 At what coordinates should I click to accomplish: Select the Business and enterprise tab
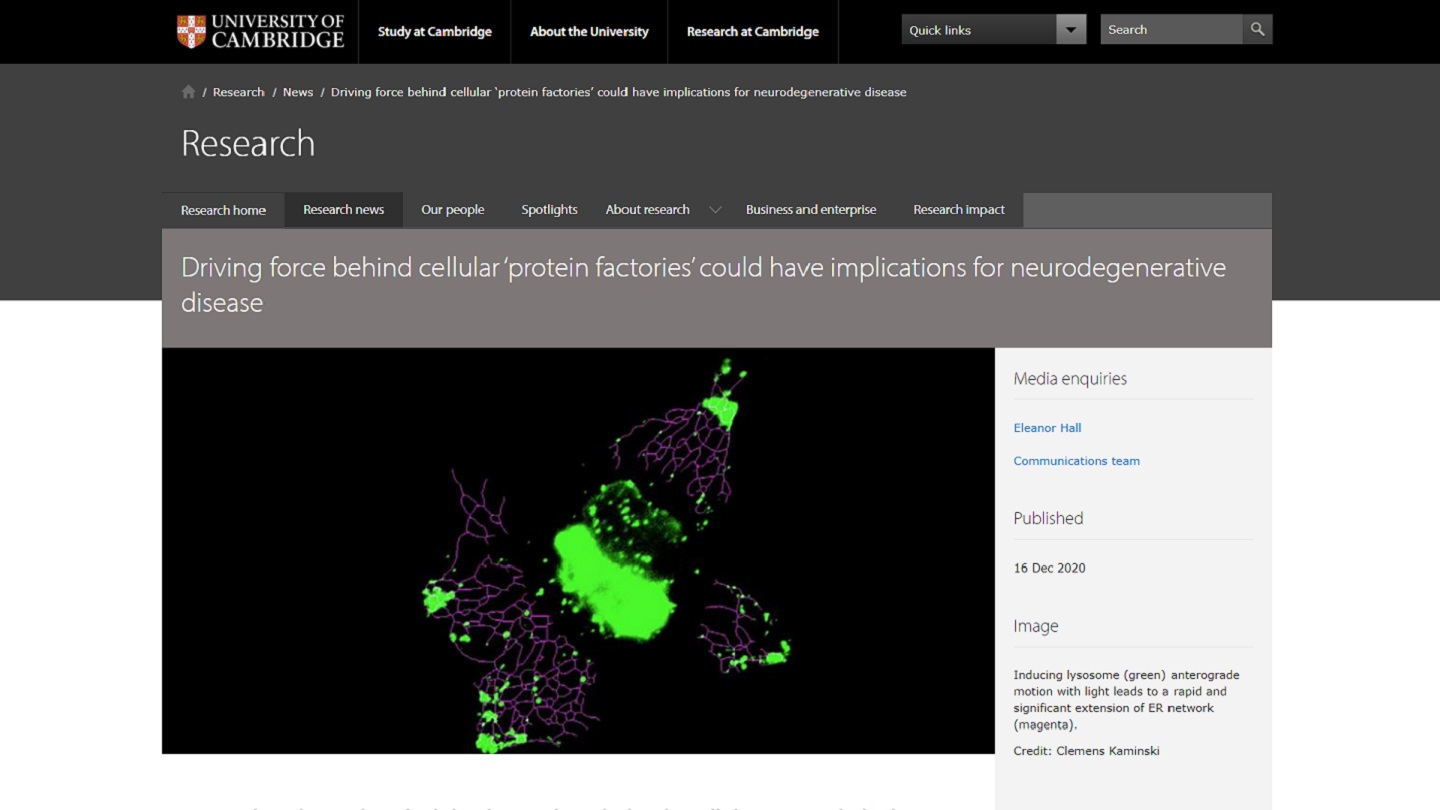(810, 210)
